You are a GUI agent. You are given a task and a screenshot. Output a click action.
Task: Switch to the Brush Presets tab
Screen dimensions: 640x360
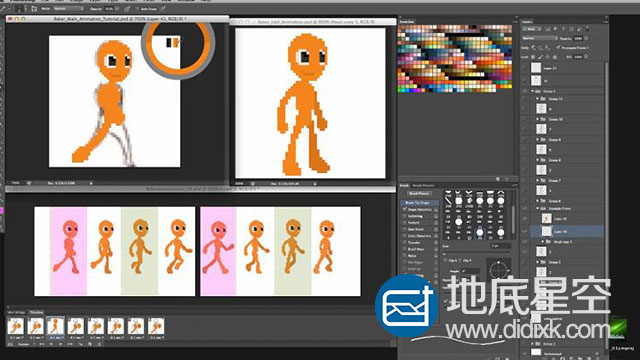point(423,185)
